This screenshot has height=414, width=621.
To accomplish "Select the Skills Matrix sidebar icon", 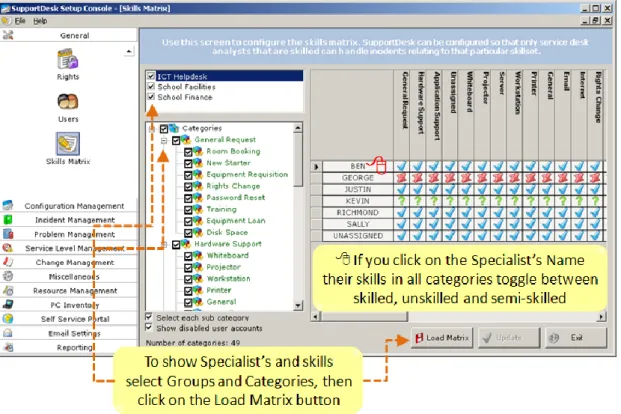I will (68, 143).
